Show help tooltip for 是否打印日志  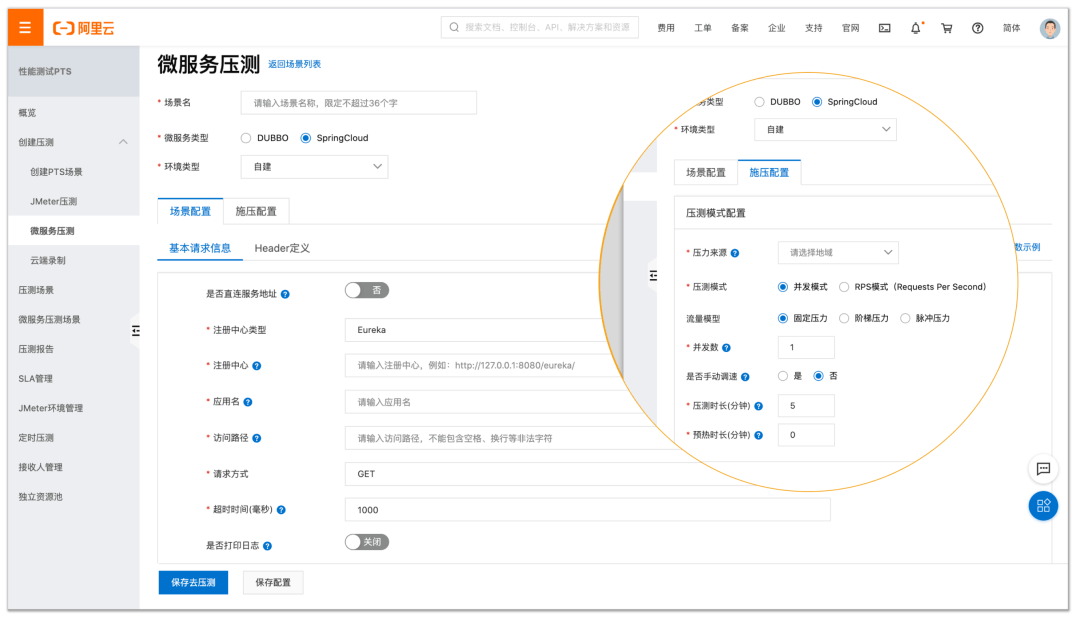pyautogui.click(x=267, y=546)
